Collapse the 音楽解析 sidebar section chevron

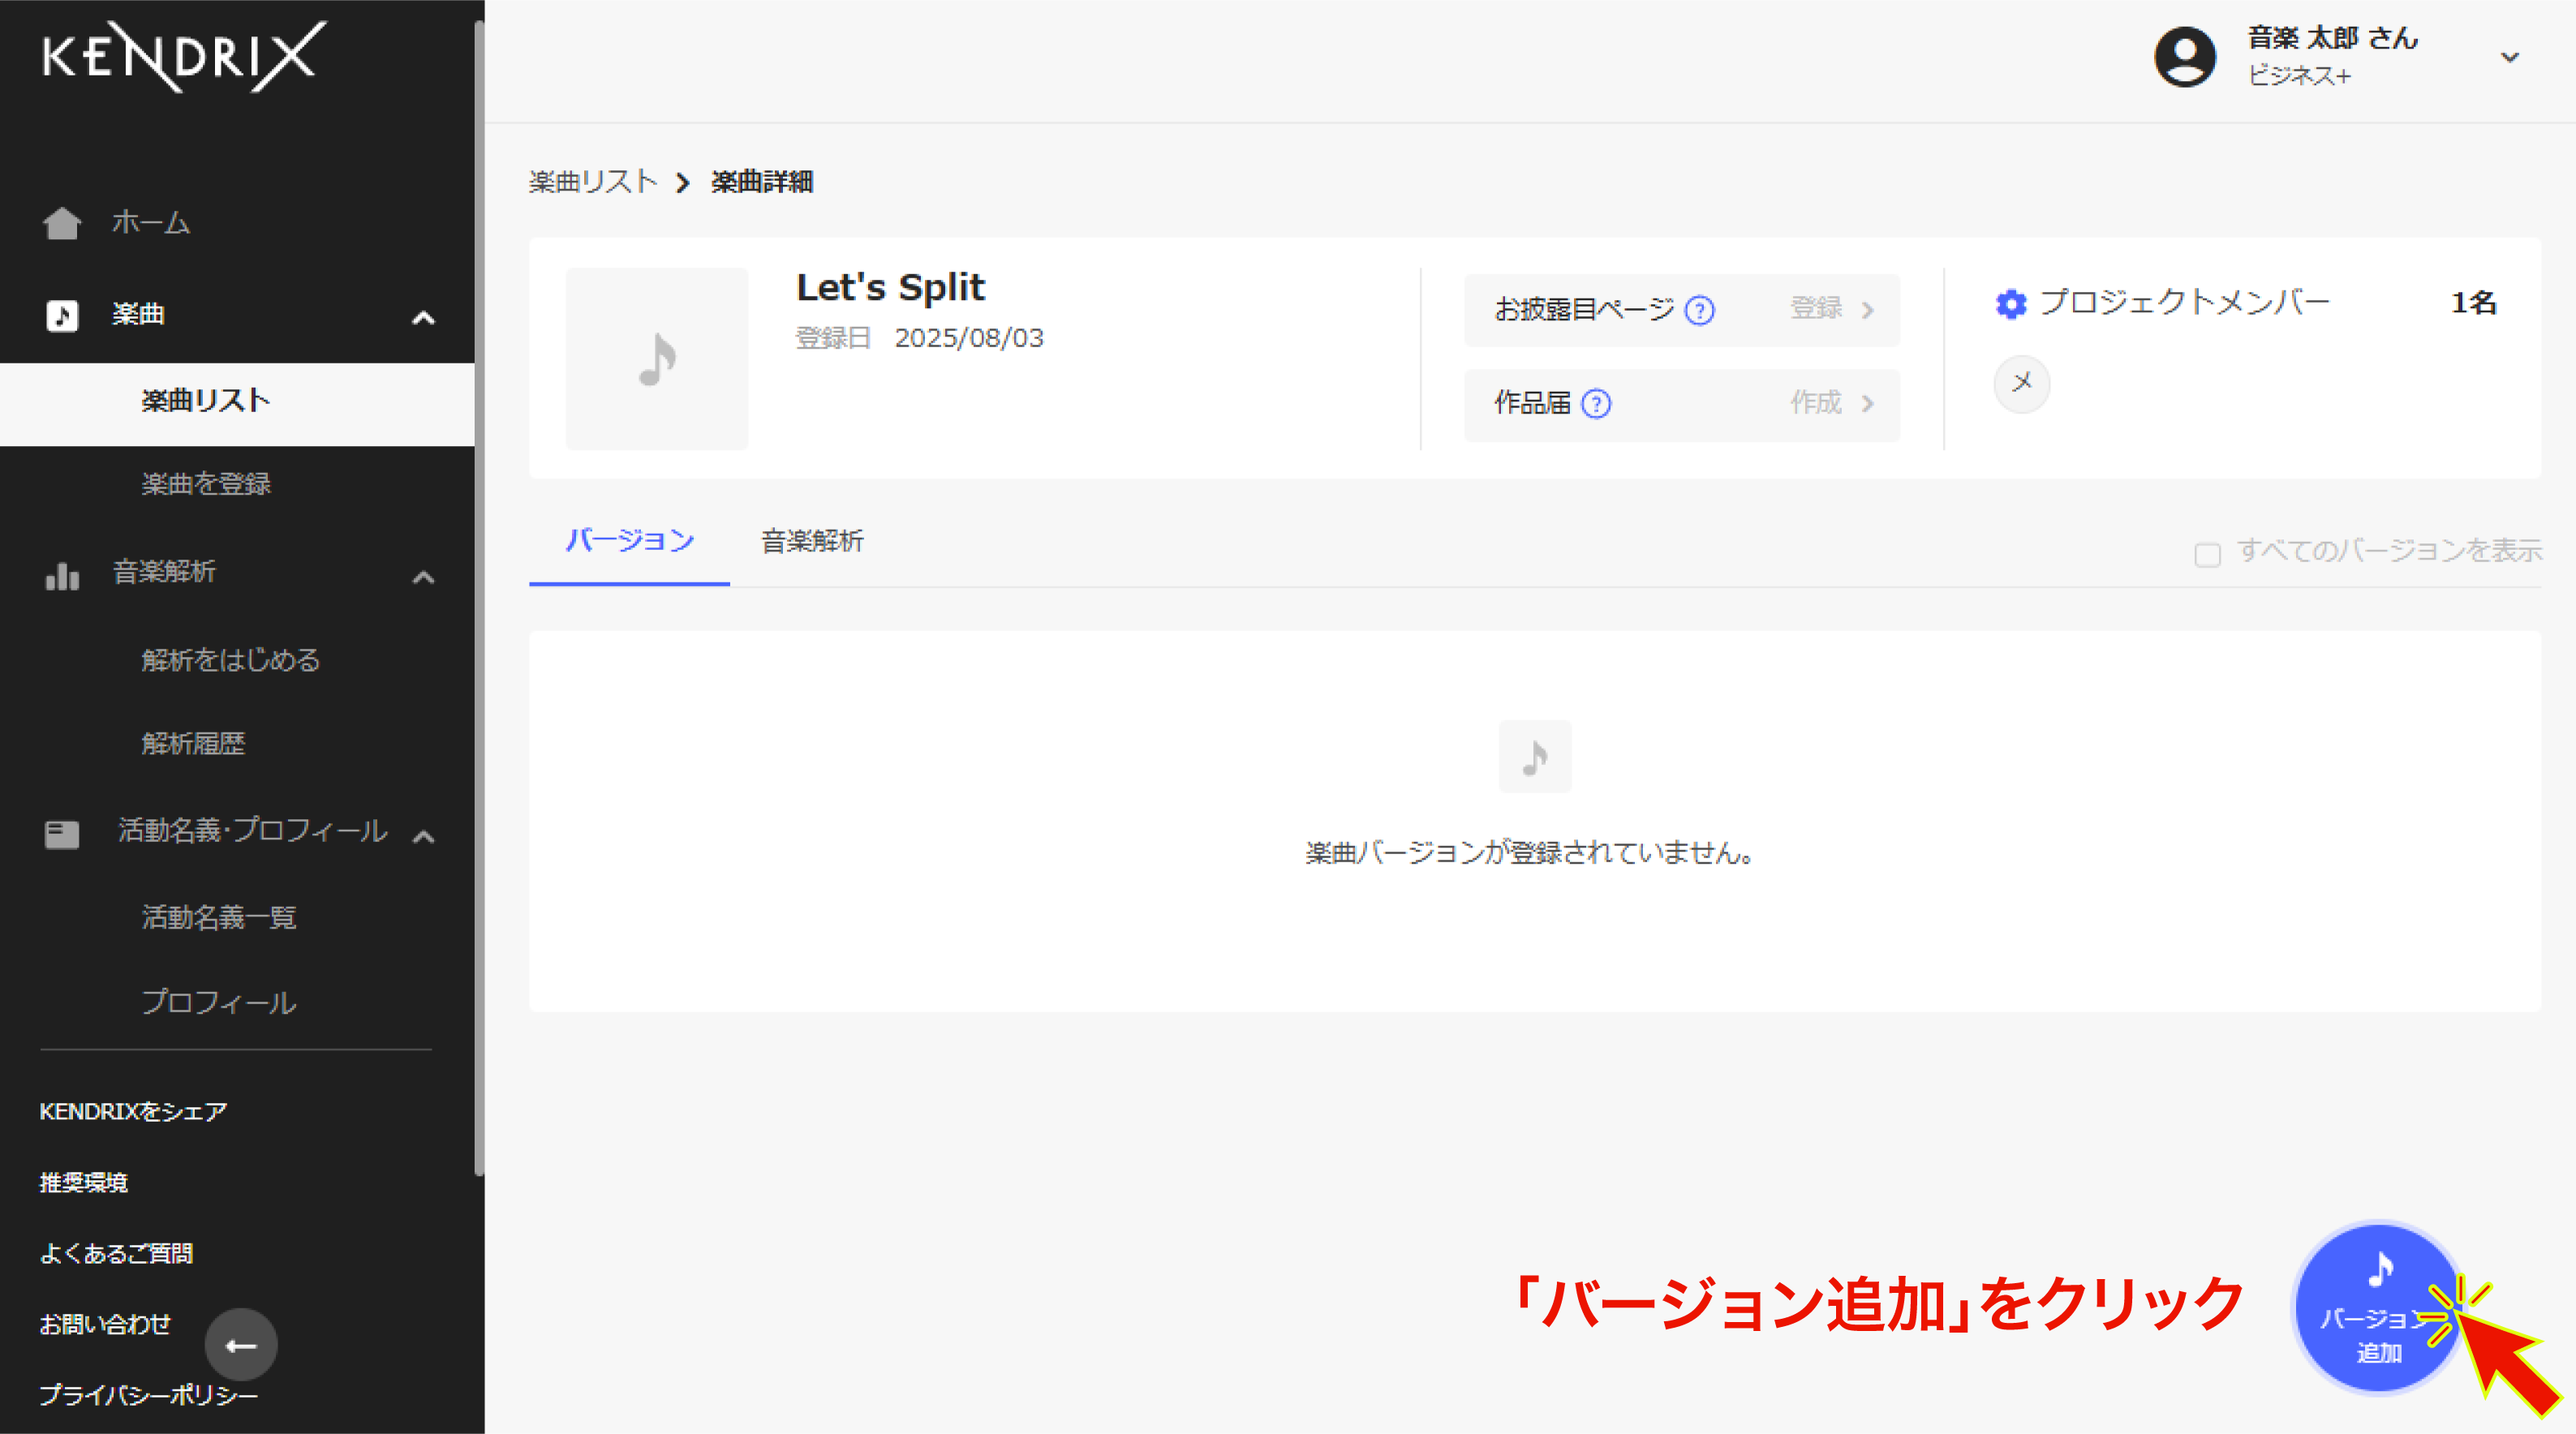point(424,577)
